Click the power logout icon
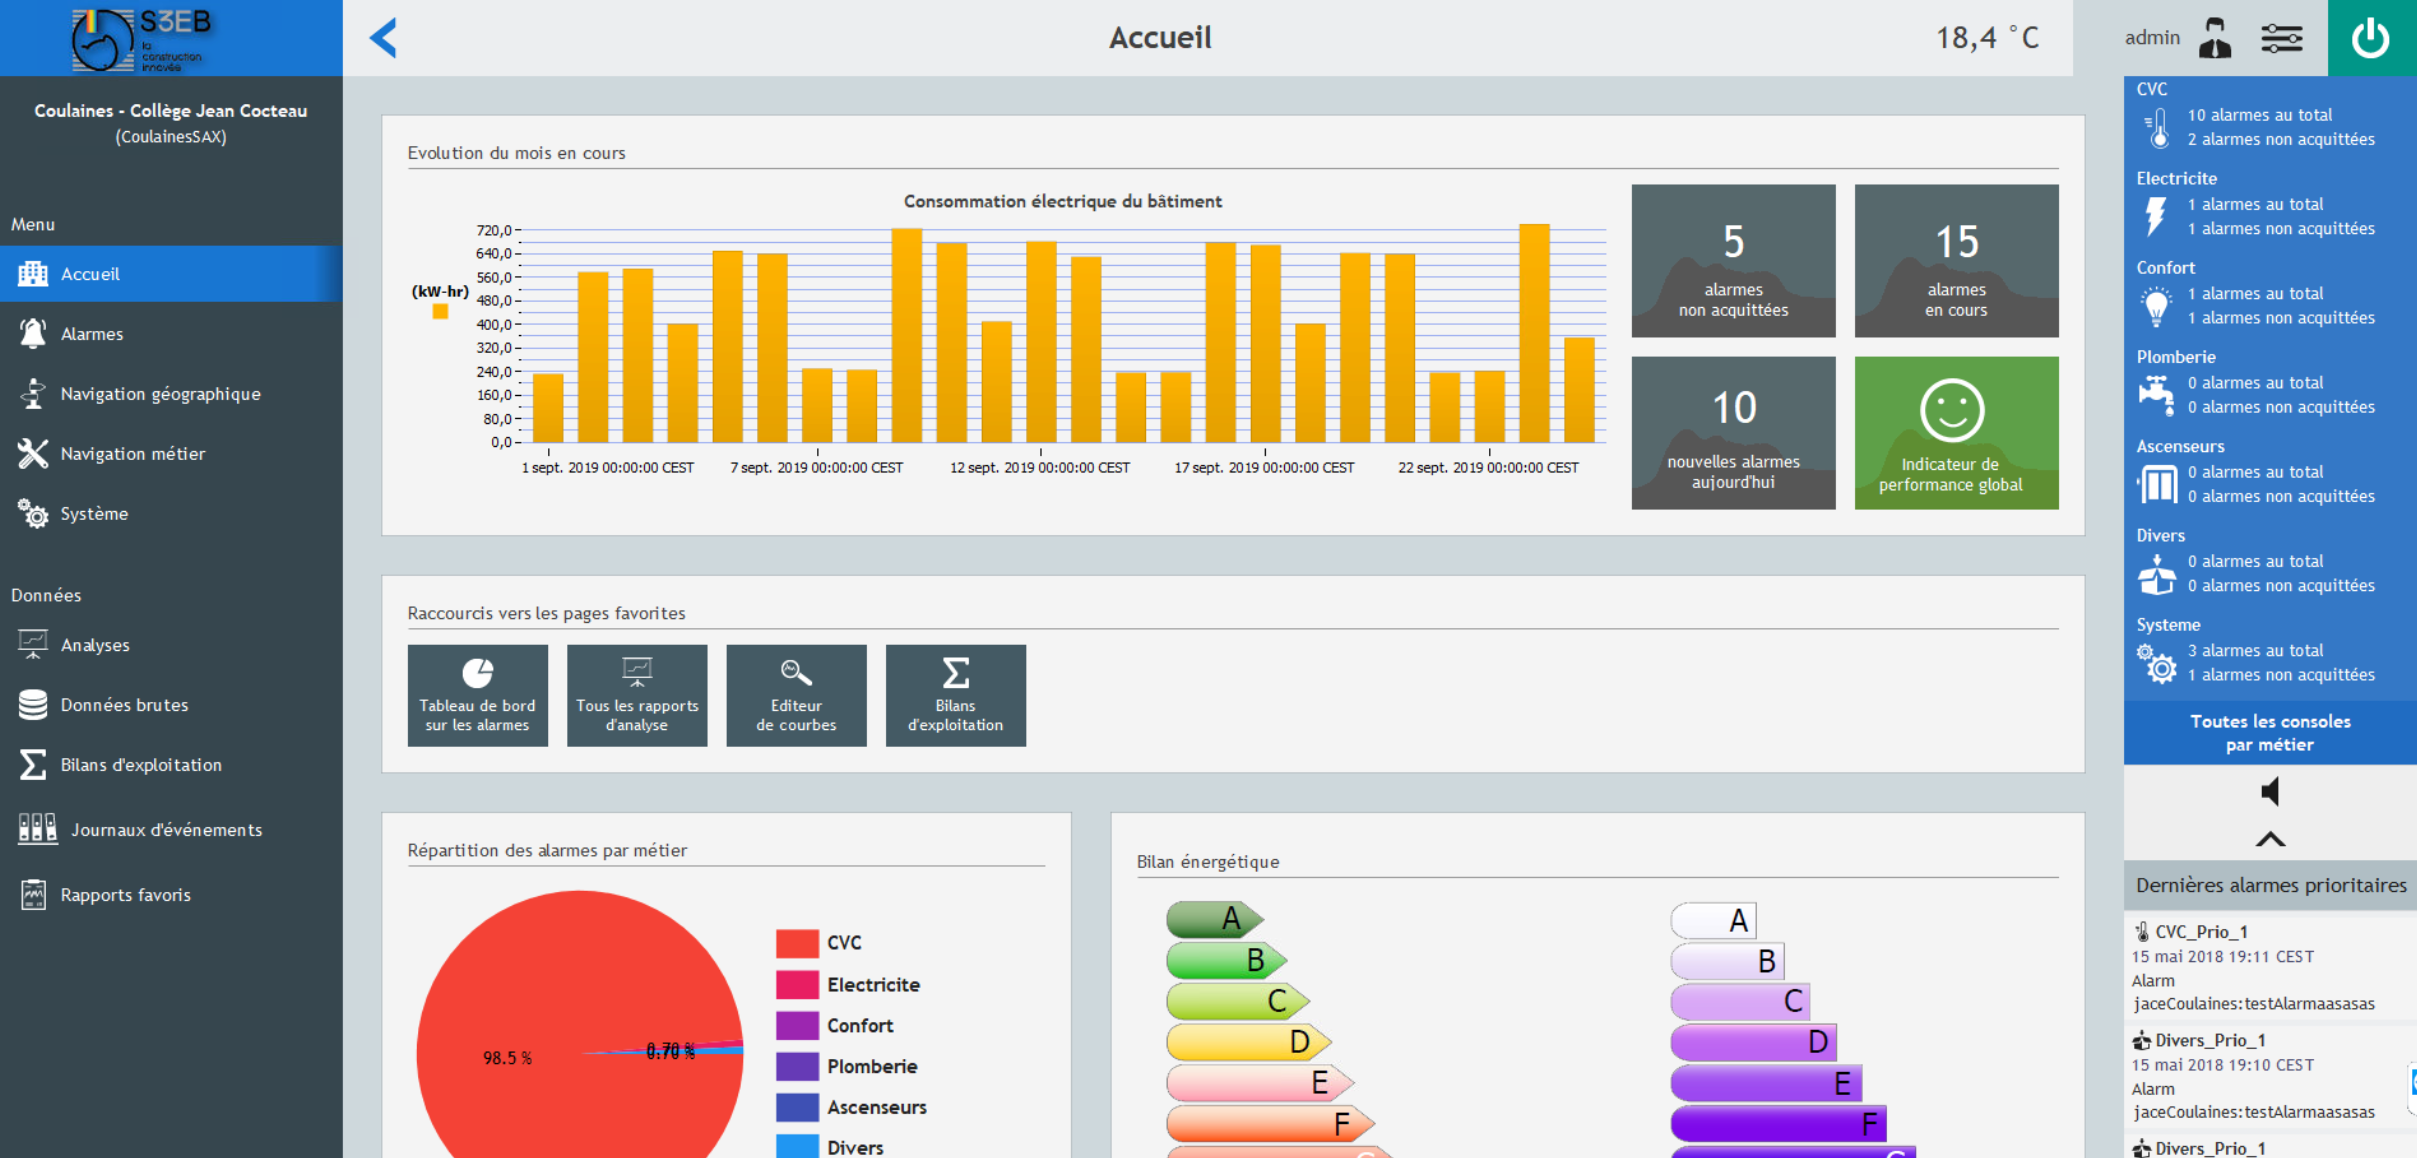 [2370, 38]
